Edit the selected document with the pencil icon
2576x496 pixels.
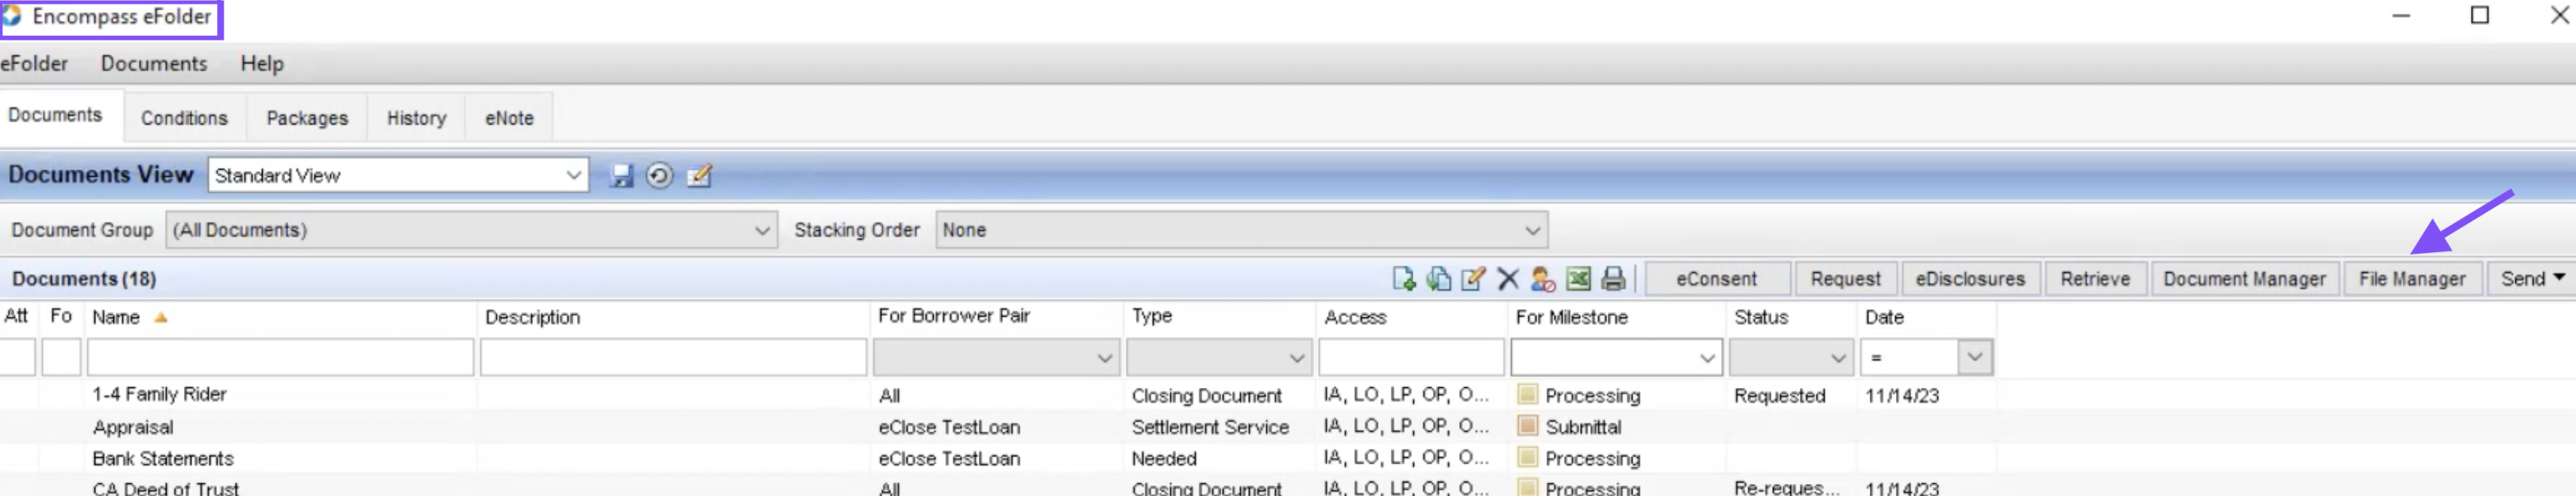pyautogui.click(x=1473, y=279)
